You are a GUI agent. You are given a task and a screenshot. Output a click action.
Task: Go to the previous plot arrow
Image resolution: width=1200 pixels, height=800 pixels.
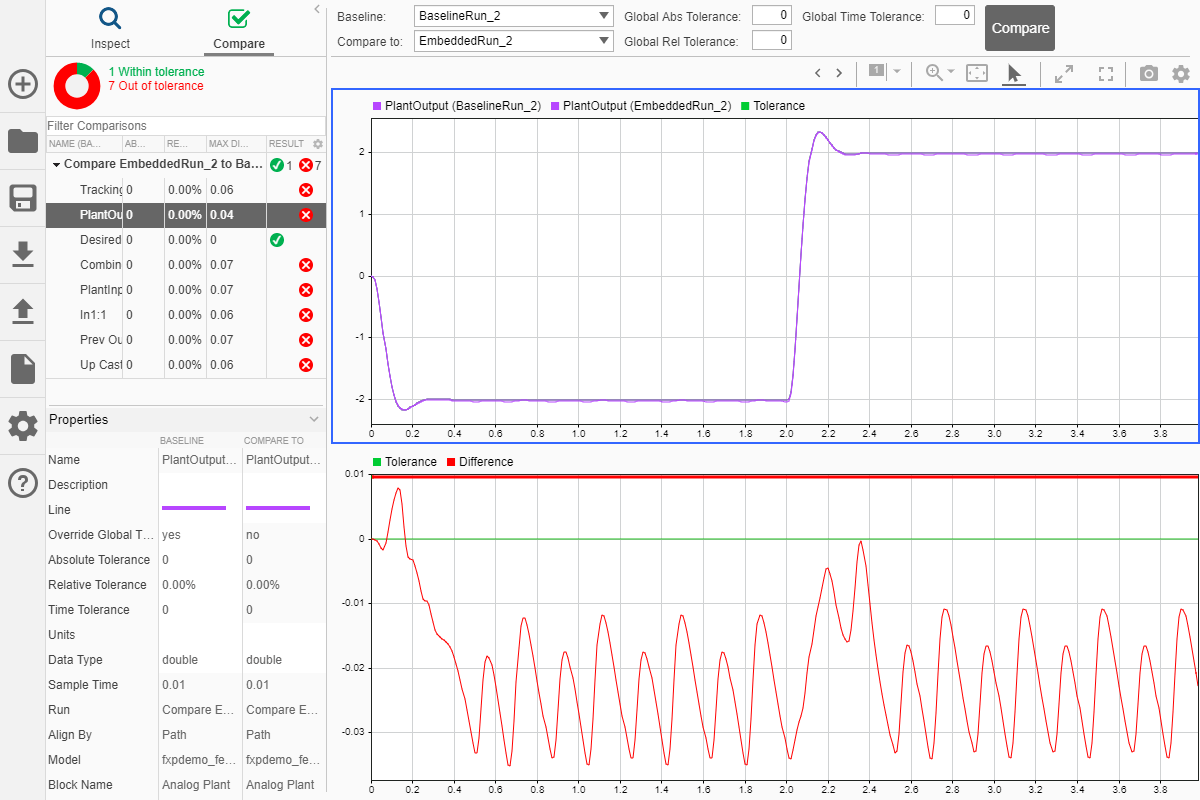pos(817,73)
